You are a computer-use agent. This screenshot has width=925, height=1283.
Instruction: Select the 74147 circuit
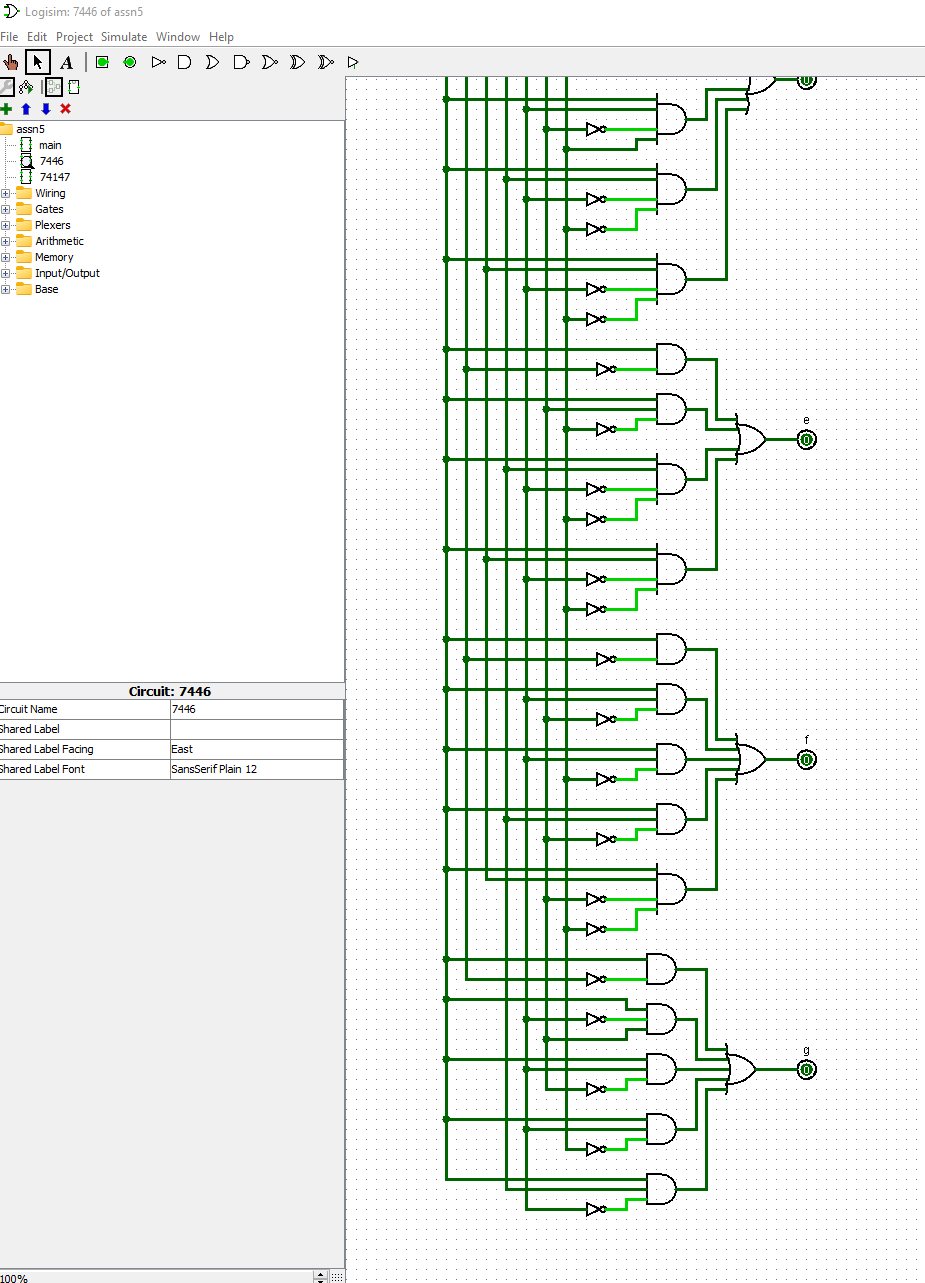point(54,177)
